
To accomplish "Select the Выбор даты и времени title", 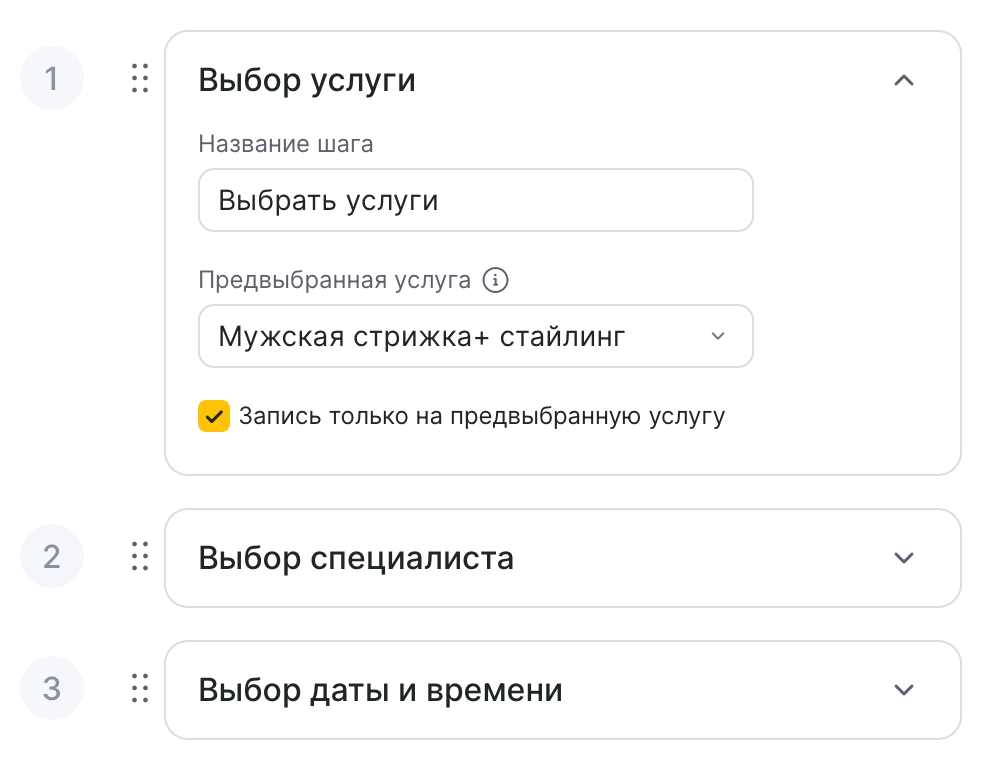I will click(x=380, y=690).
